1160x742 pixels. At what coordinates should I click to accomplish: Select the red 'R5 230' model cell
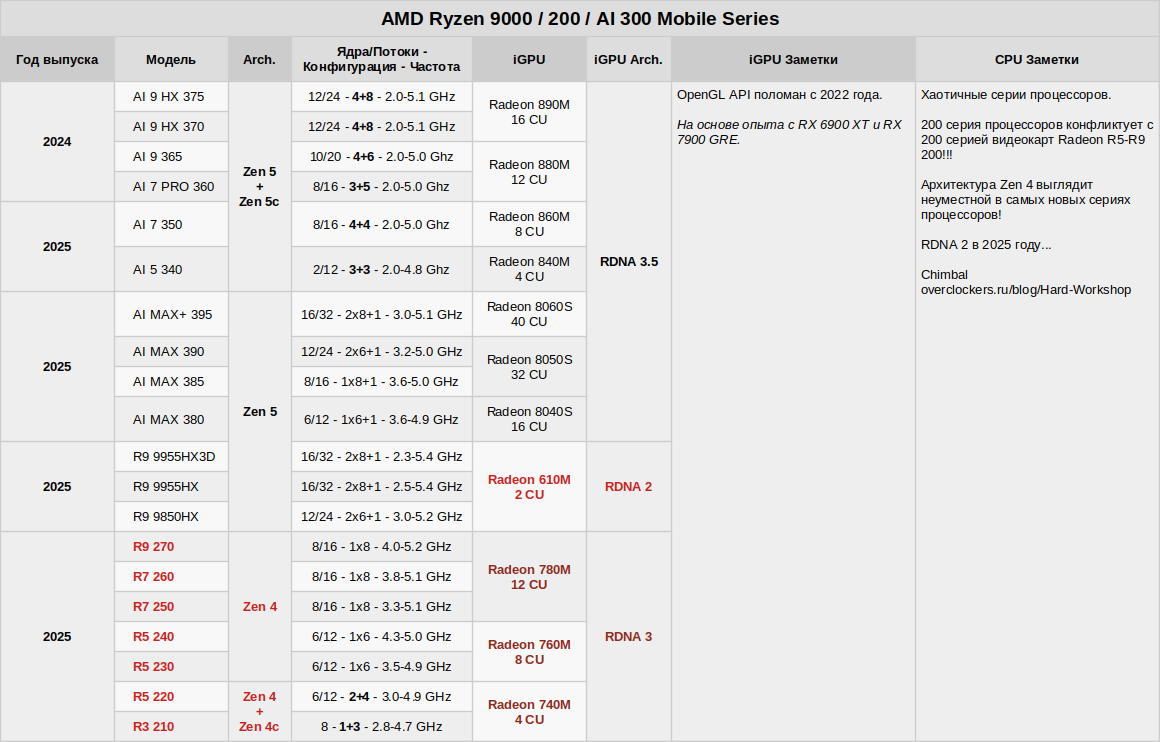click(171, 667)
